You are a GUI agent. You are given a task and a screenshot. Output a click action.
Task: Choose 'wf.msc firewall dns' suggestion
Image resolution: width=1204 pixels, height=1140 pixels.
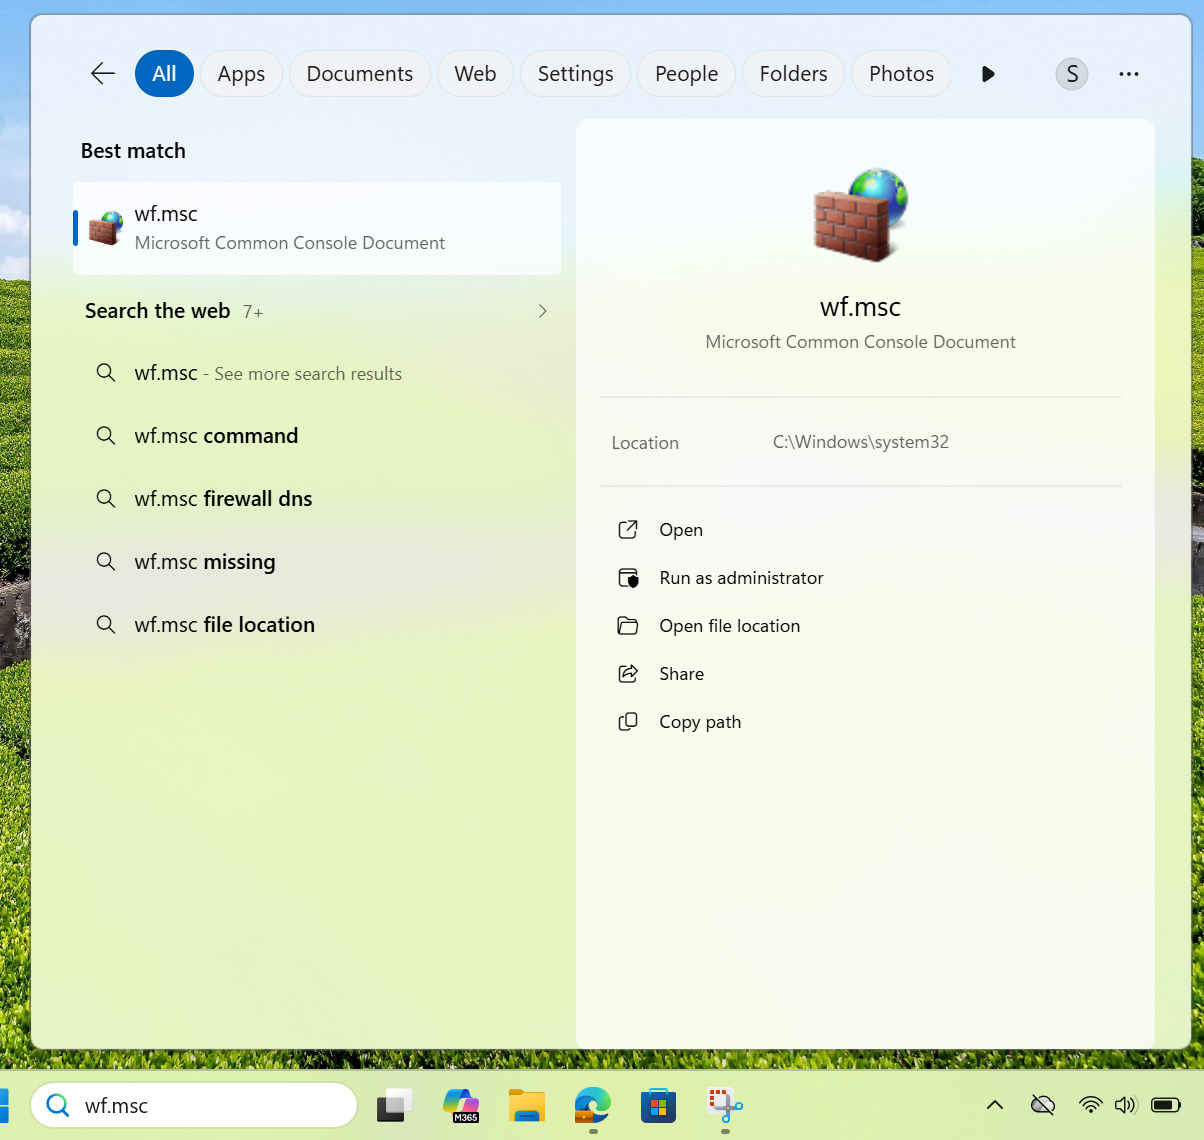click(x=317, y=499)
